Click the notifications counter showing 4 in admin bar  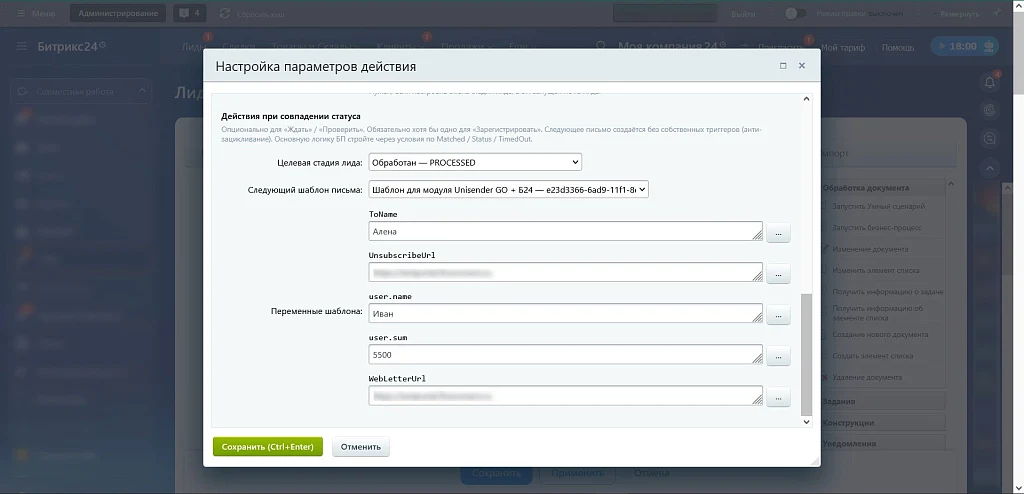tap(190, 13)
